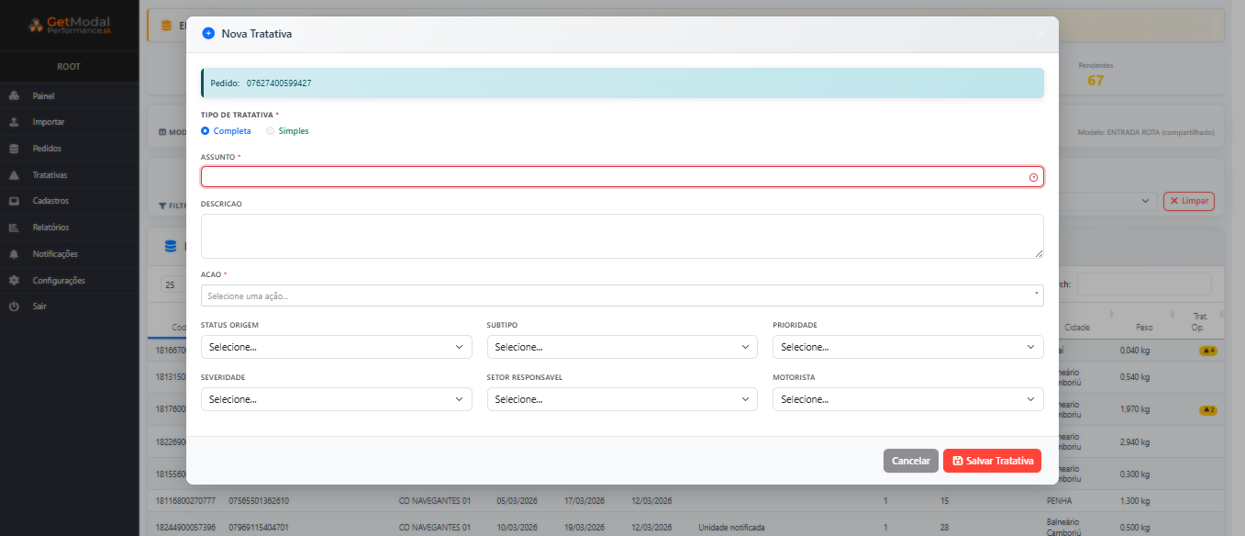Open the Ação 'Selecione uma ação' dropdown
This screenshot has height=536, width=1245.
[x=622, y=296]
